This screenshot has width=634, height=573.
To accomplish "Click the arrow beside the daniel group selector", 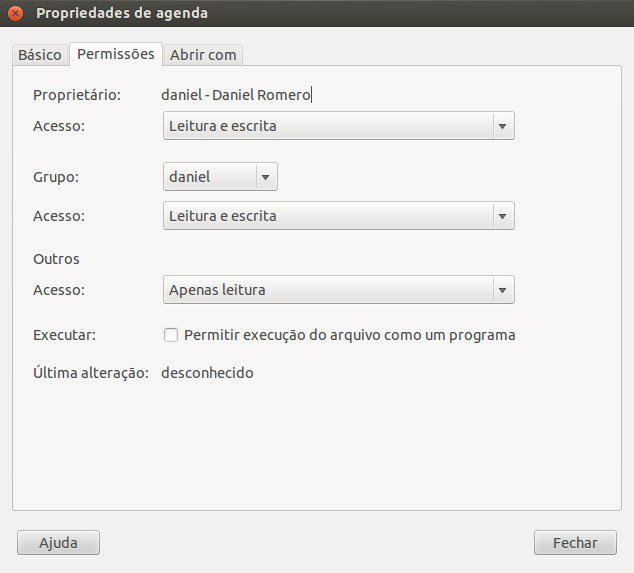I will [x=265, y=177].
